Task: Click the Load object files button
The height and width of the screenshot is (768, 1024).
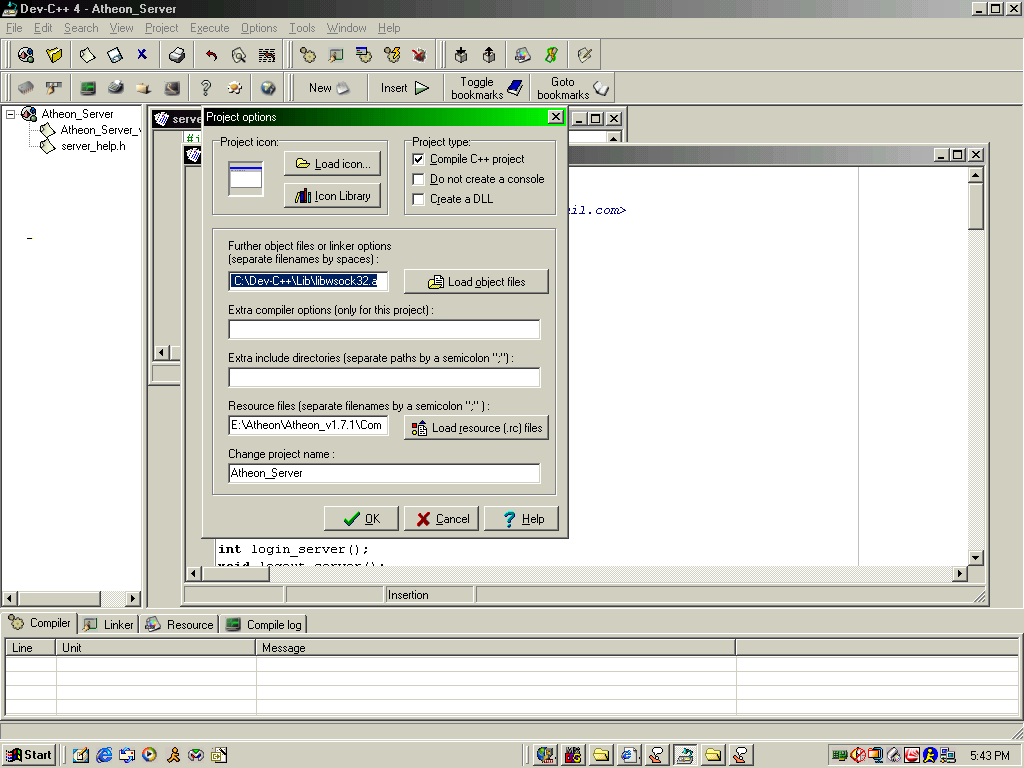Action: click(x=476, y=282)
